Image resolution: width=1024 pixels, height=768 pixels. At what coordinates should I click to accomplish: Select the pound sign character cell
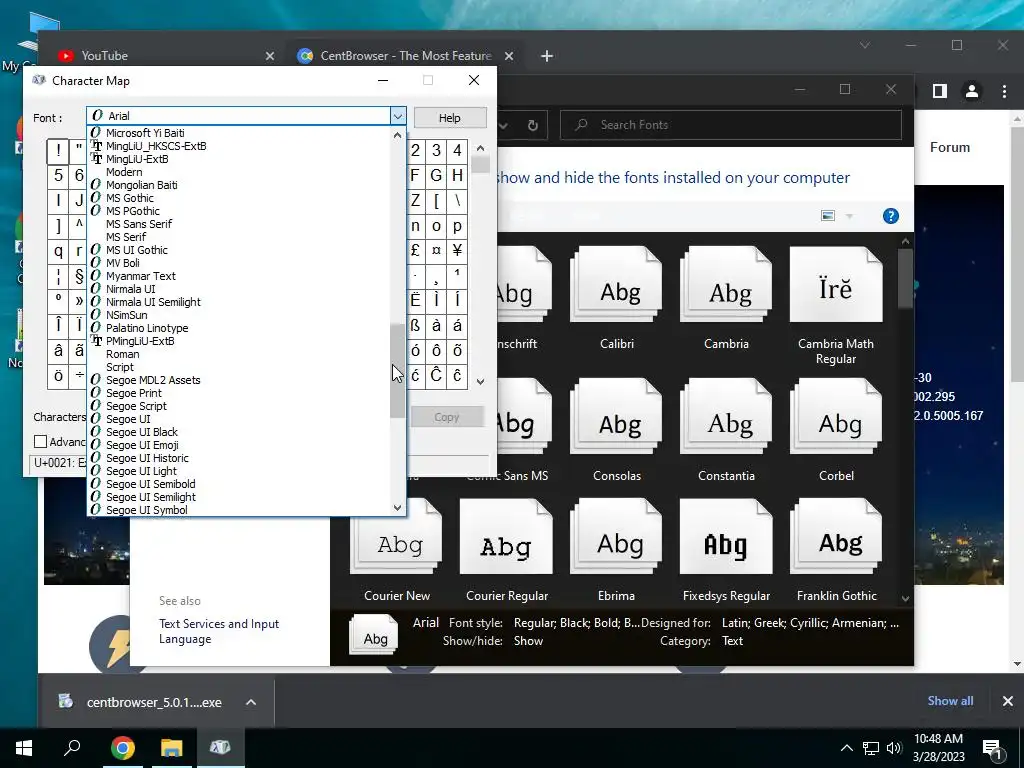coord(415,251)
